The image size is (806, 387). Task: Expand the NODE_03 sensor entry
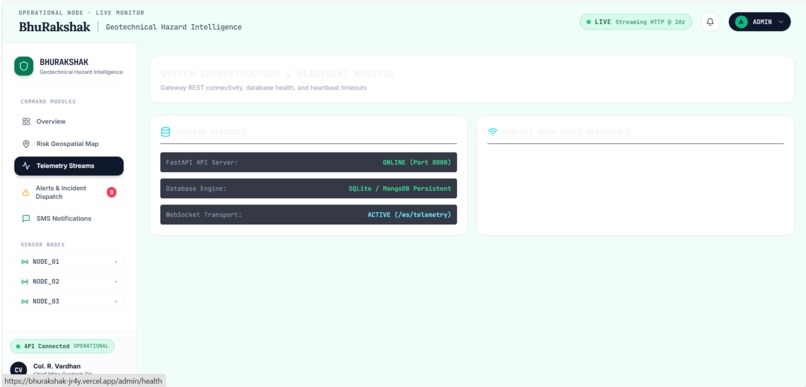(x=69, y=301)
